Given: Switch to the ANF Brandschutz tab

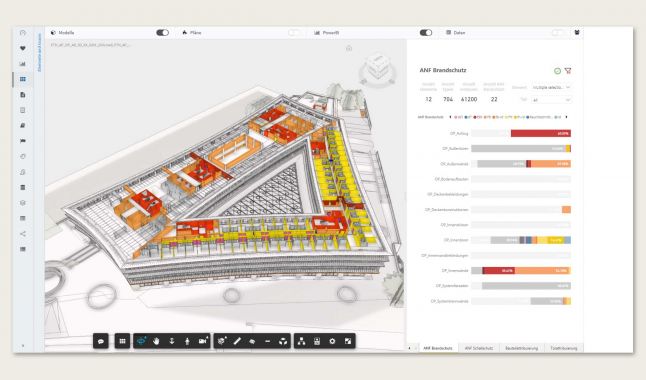Looking at the screenshot, I should (x=438, y=348).
